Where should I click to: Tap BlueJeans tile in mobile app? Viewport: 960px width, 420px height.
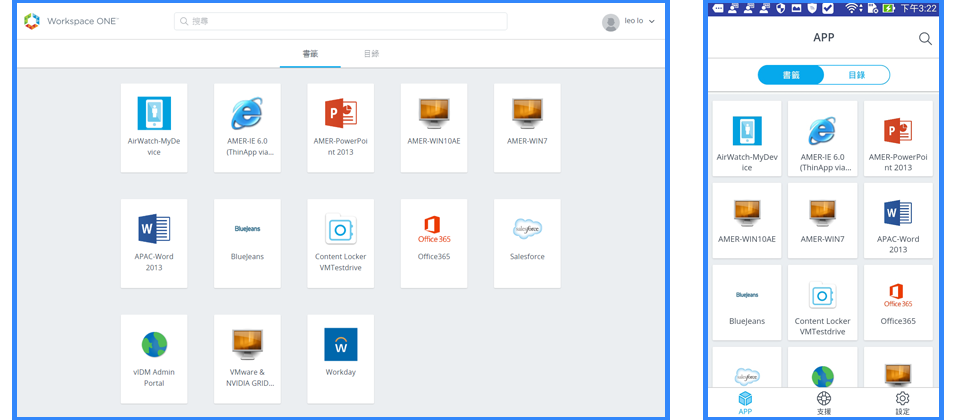pyautogui.click(x=747, y=302)
